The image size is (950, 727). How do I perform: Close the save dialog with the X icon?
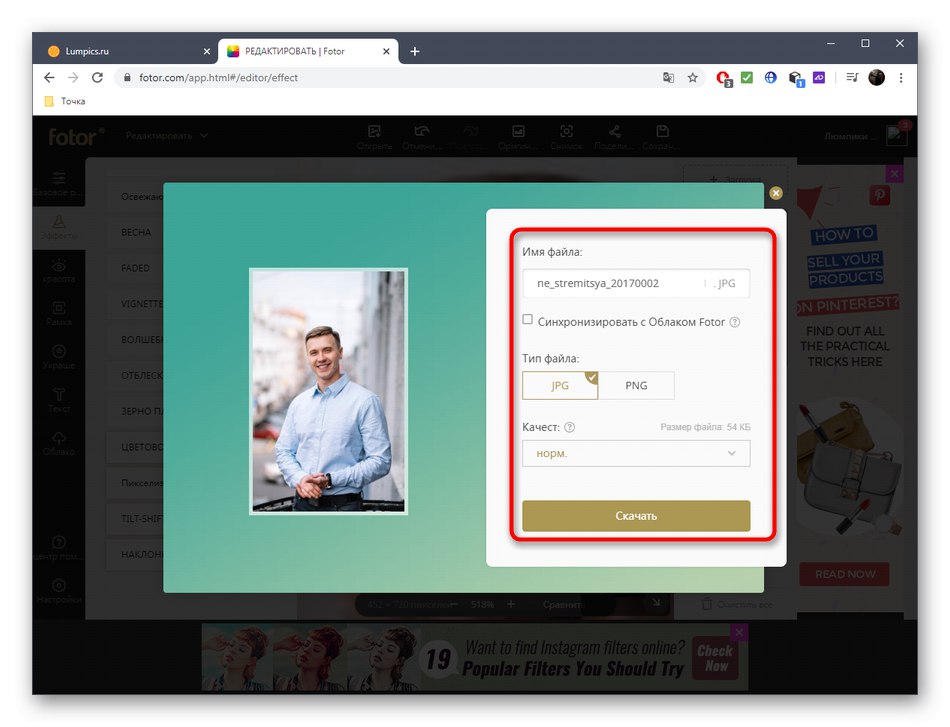pos(776,193)
